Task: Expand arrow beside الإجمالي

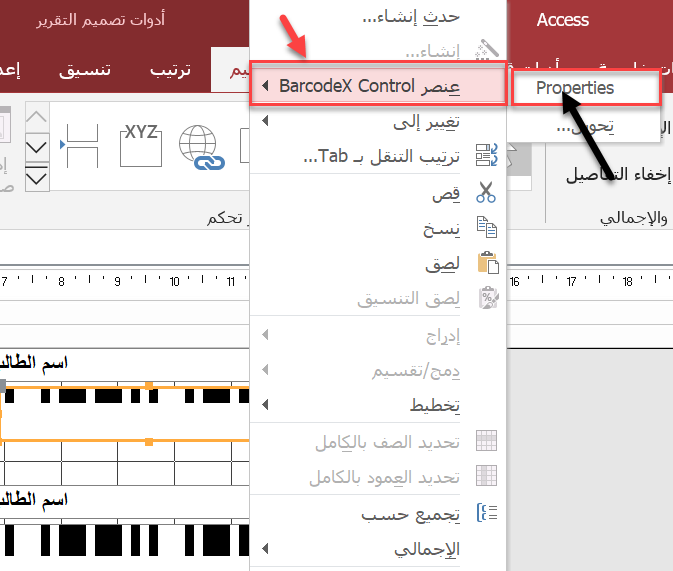Action: pos(265,548)
